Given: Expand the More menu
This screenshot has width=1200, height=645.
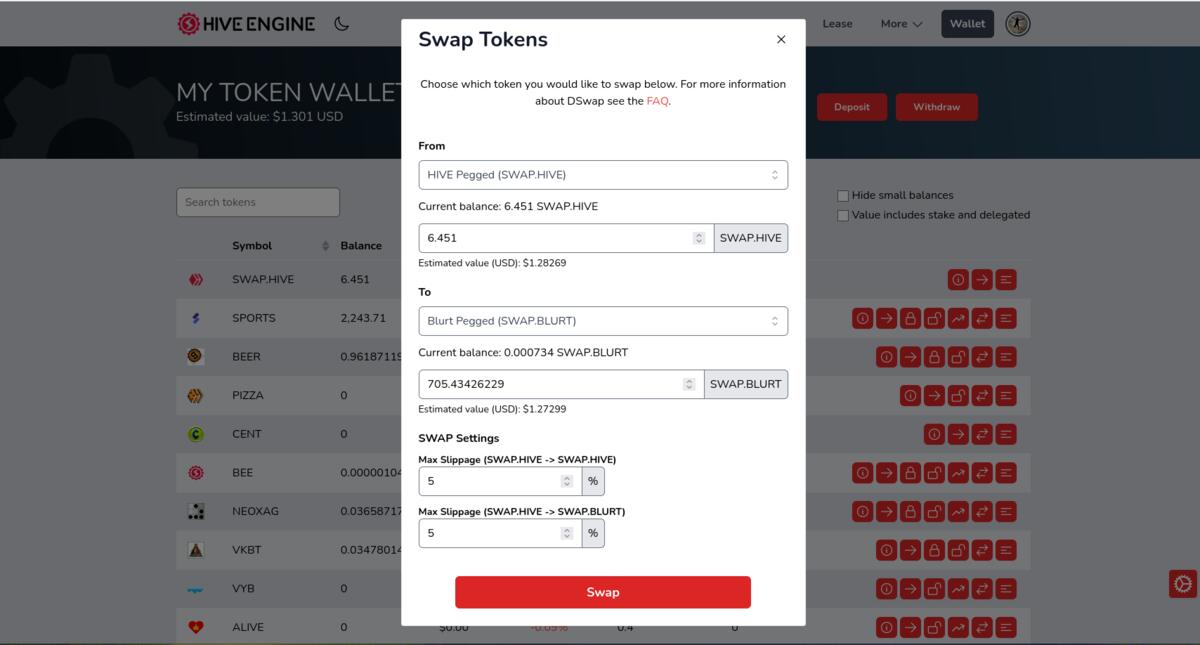Looking at the screenshot, I should point(901,24).
